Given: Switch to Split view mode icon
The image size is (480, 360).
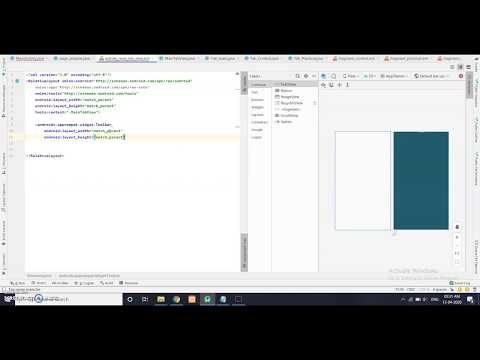Looking at the screenshot, I should (x=460, y=67).
